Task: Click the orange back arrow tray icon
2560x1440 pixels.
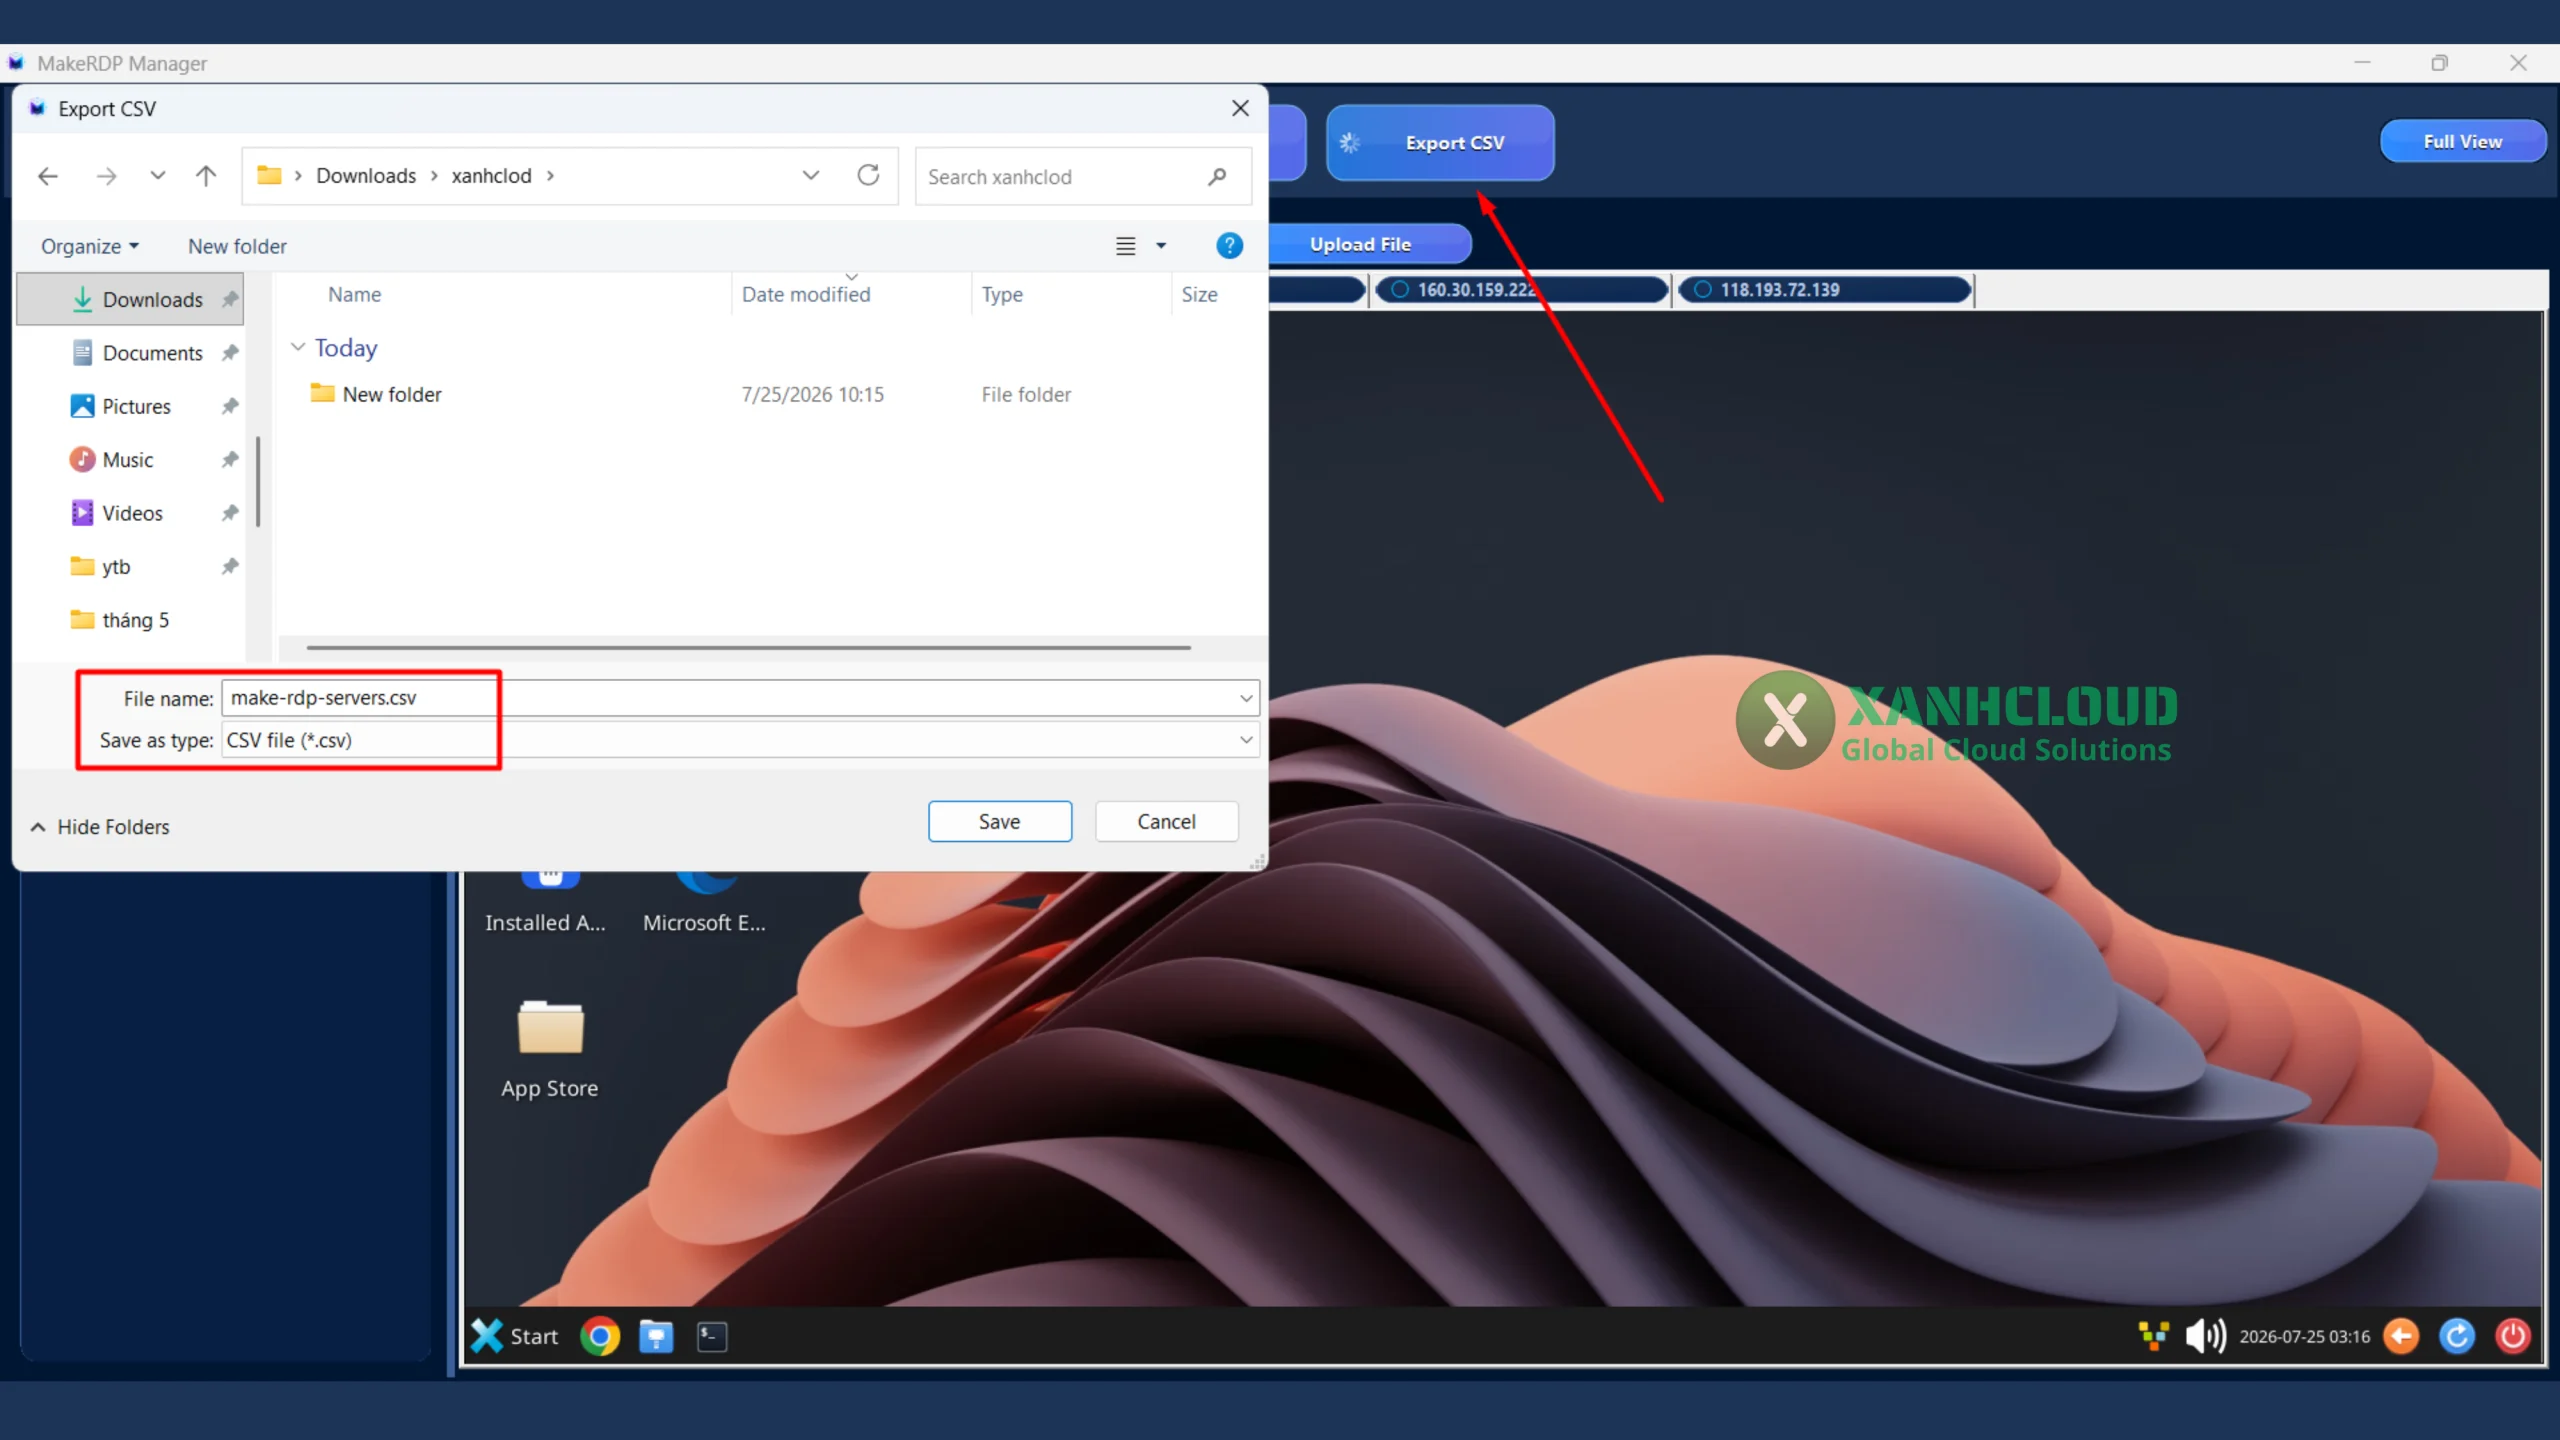Action: tap(2401, 1336)
